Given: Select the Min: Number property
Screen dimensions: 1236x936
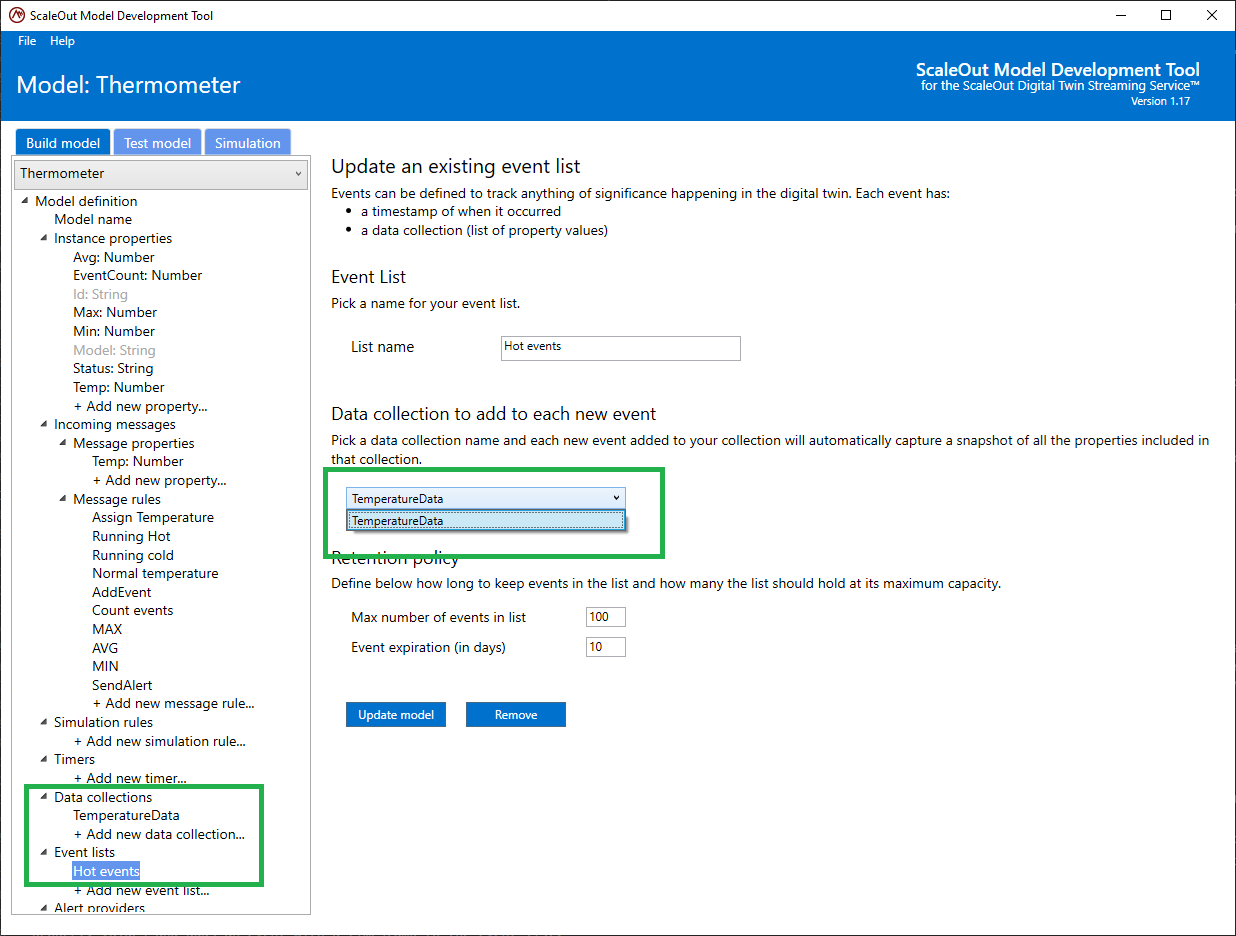Looking at the screenshot, I should [114, 331].
